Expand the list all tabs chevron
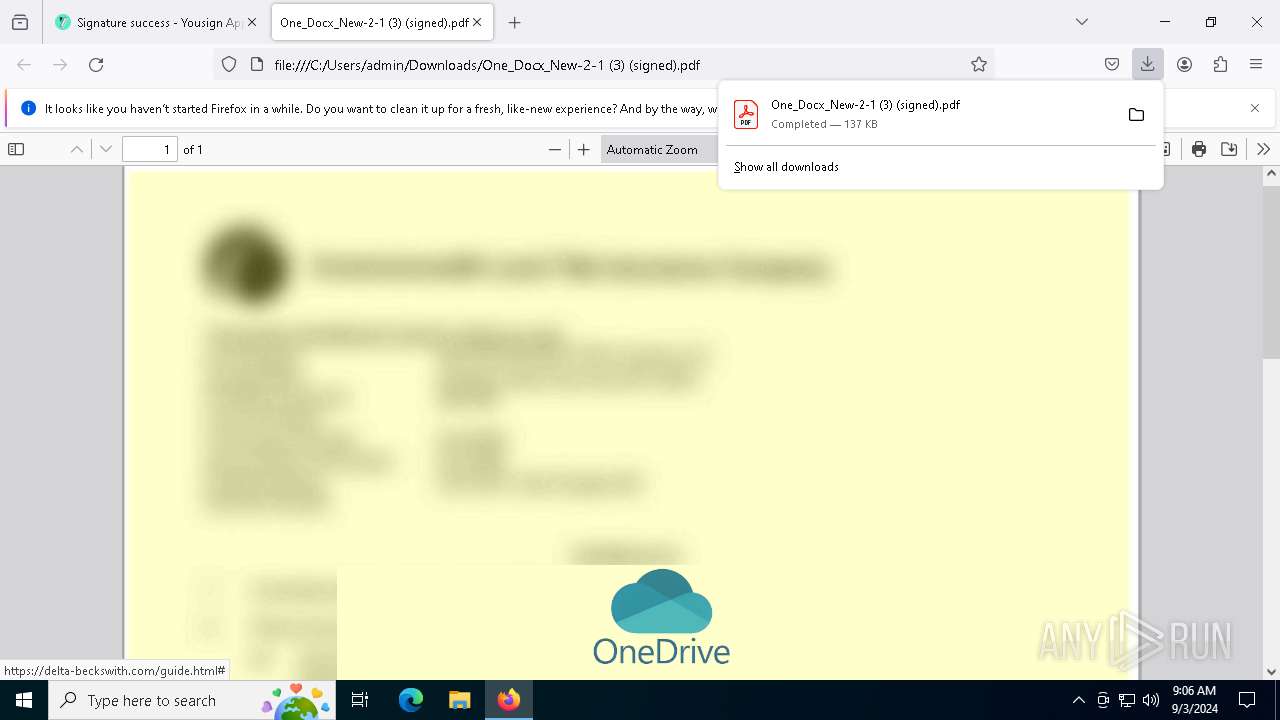Viewport: 1280px width, 720px height. [x=1082, y=22]
